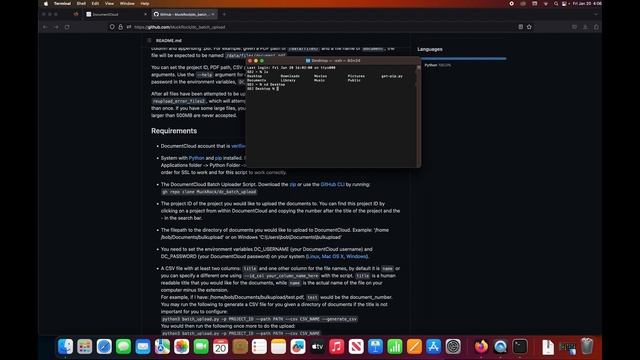Close the DocumentCloud tab
Viewport: 640px width, 360px height.
(x=145, y=14)
